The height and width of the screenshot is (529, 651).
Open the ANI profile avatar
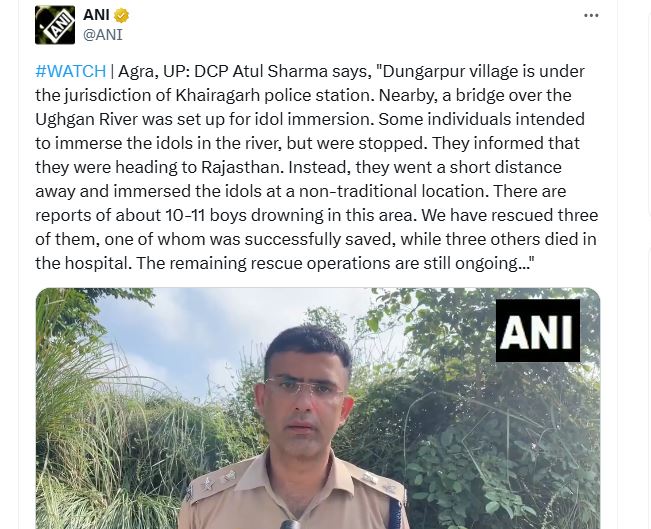(55, 25)
